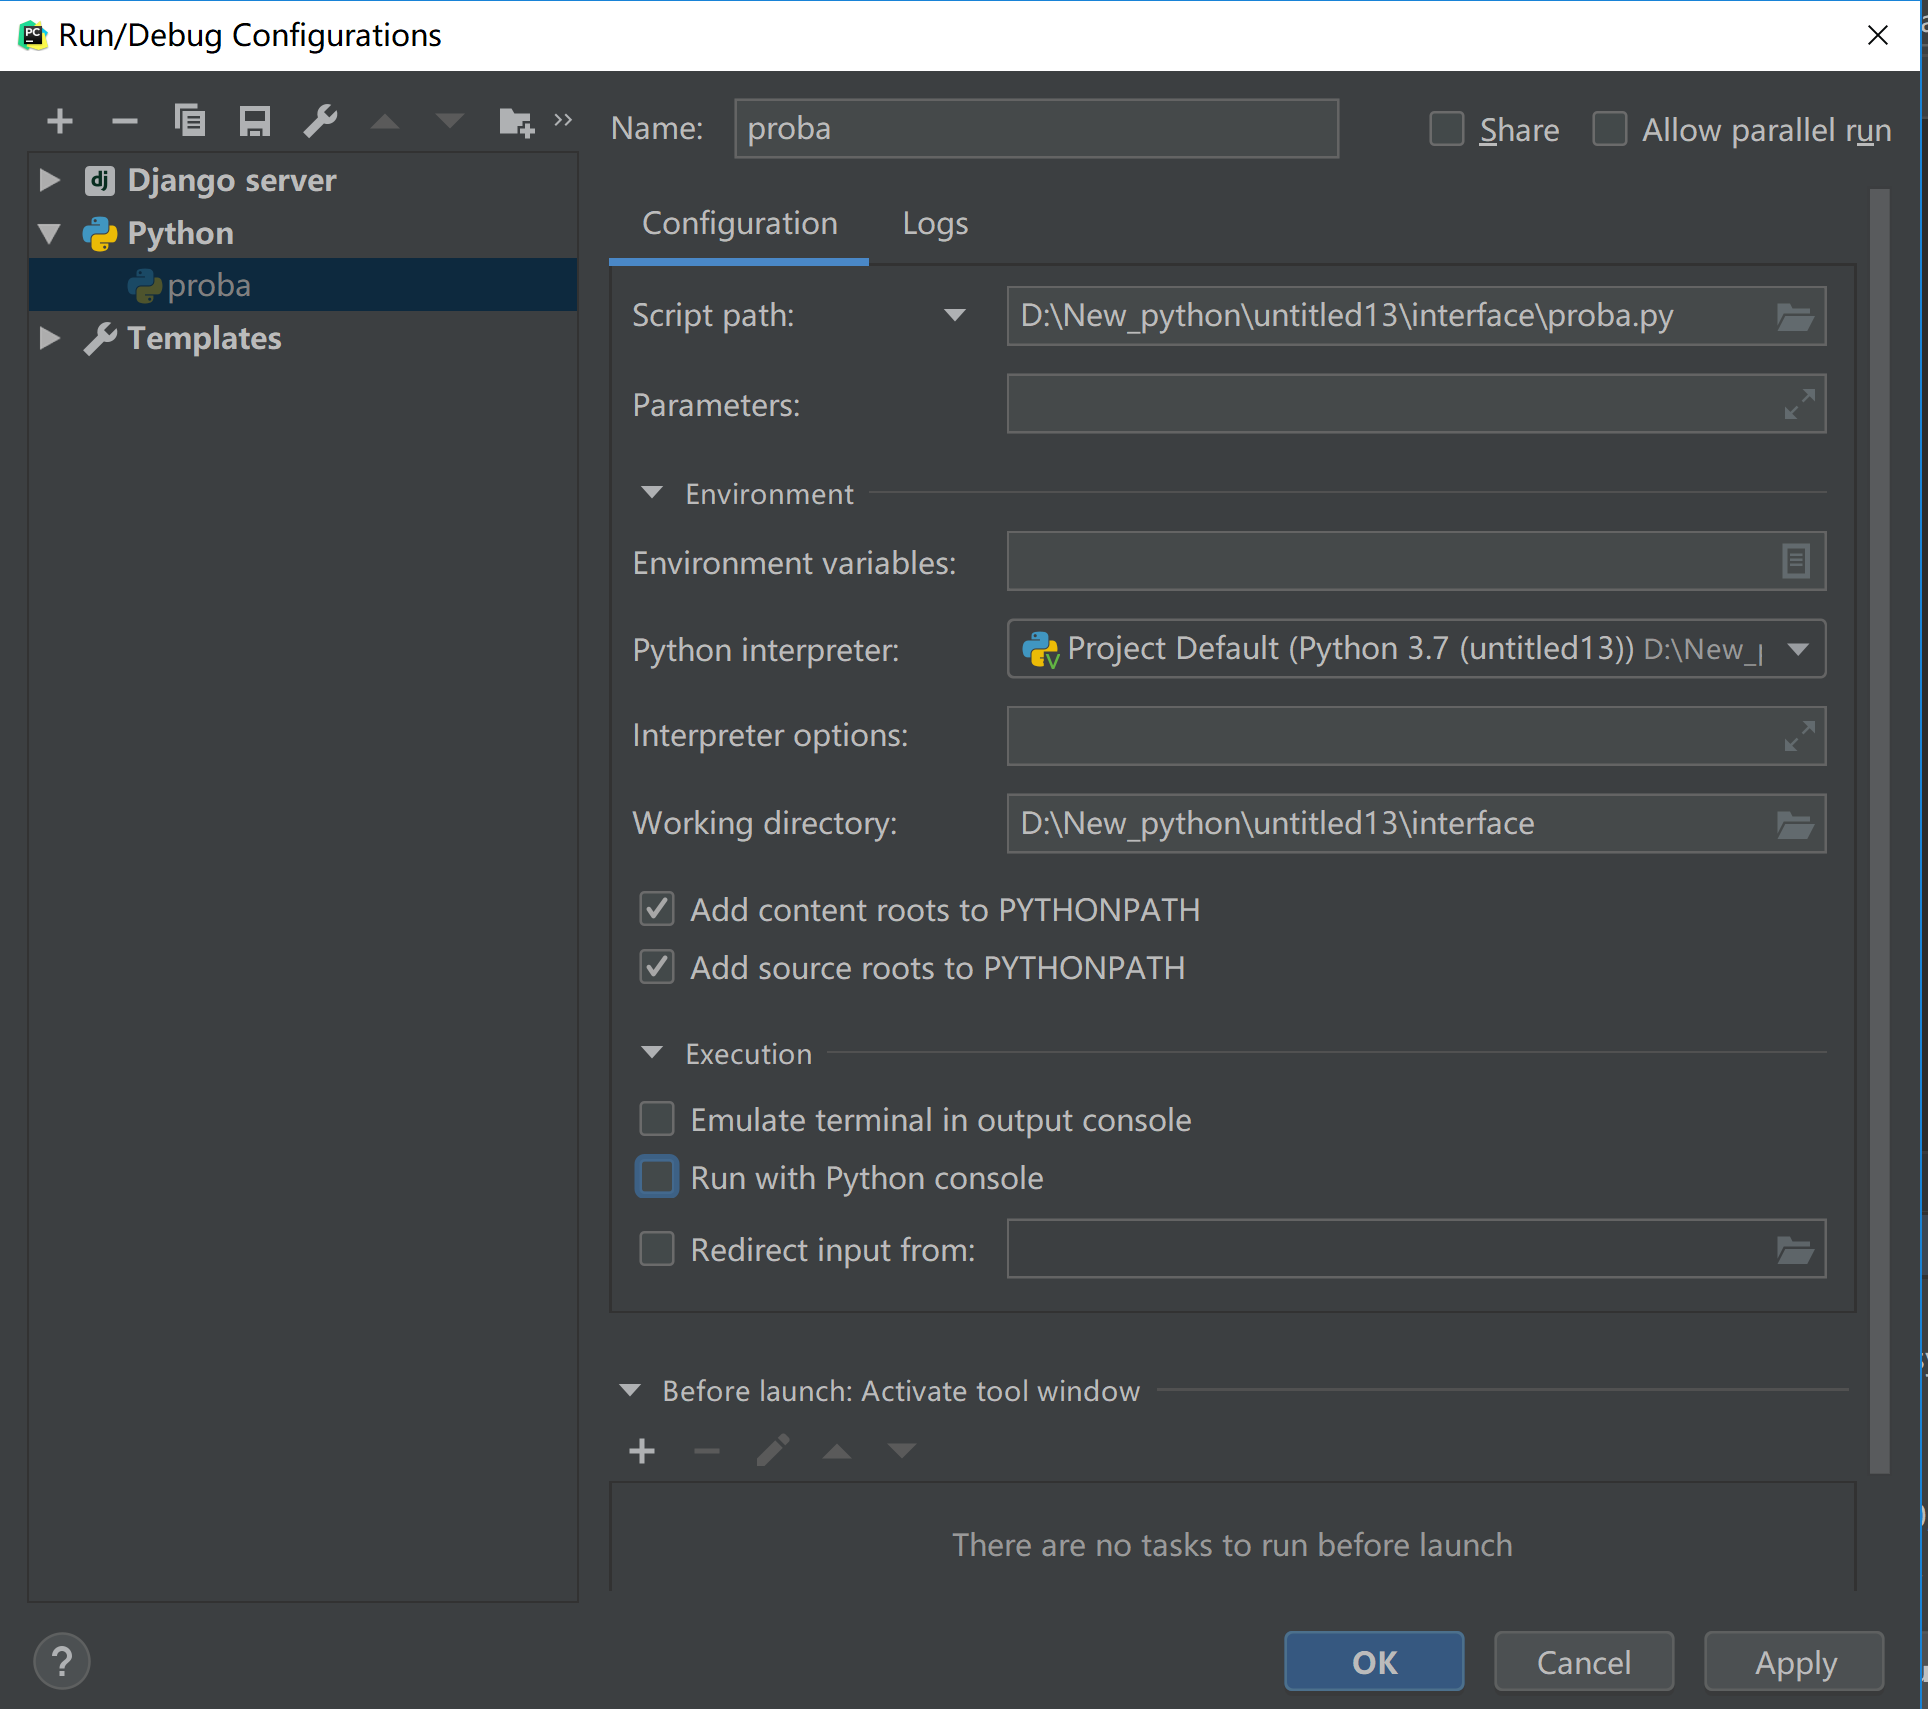This screenshot has height=1709, width=1928.
Task: Disable Add source roots to PYTHONPATH
Action: pos(656,967)
